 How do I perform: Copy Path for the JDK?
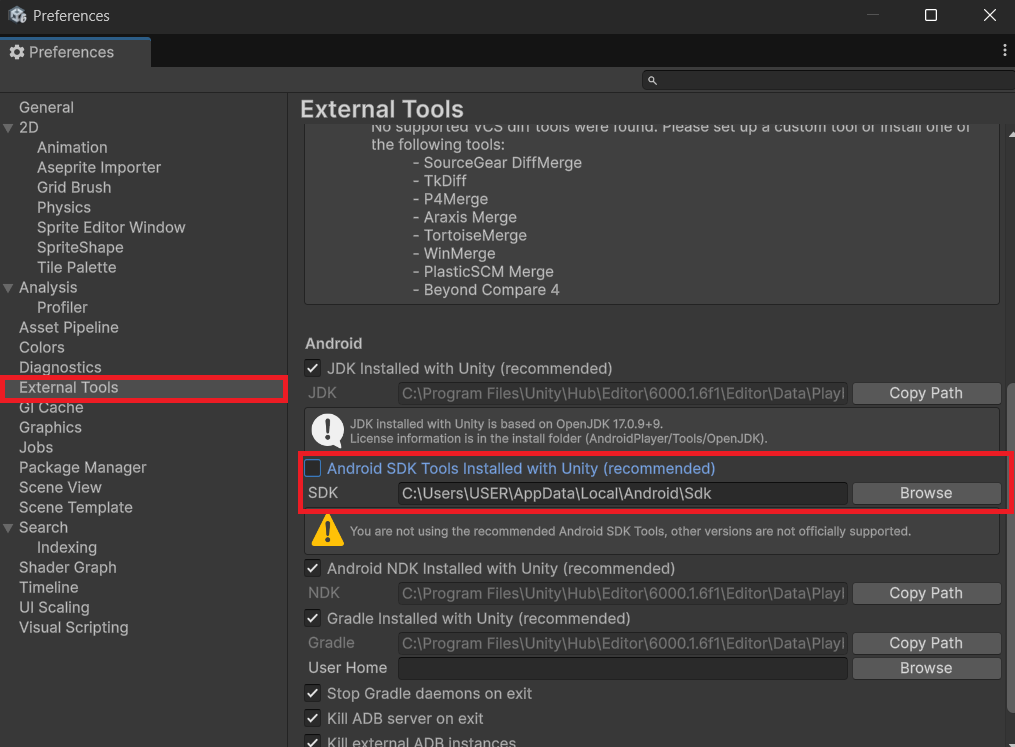926,394
